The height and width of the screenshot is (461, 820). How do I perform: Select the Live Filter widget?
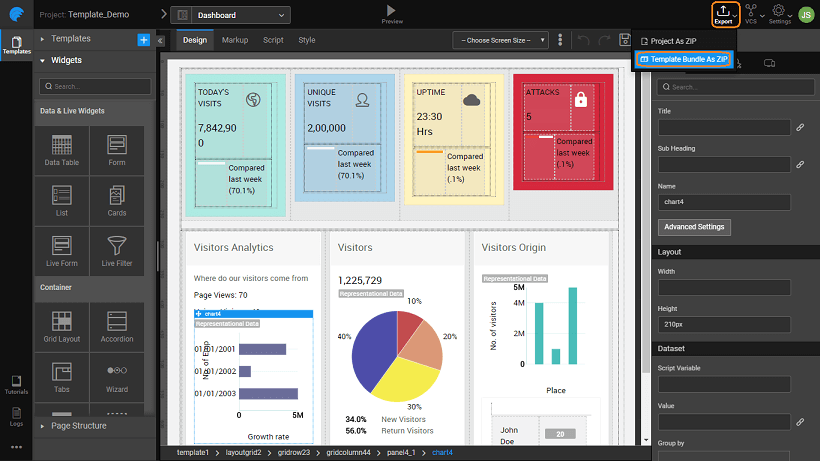pos(117,251)
